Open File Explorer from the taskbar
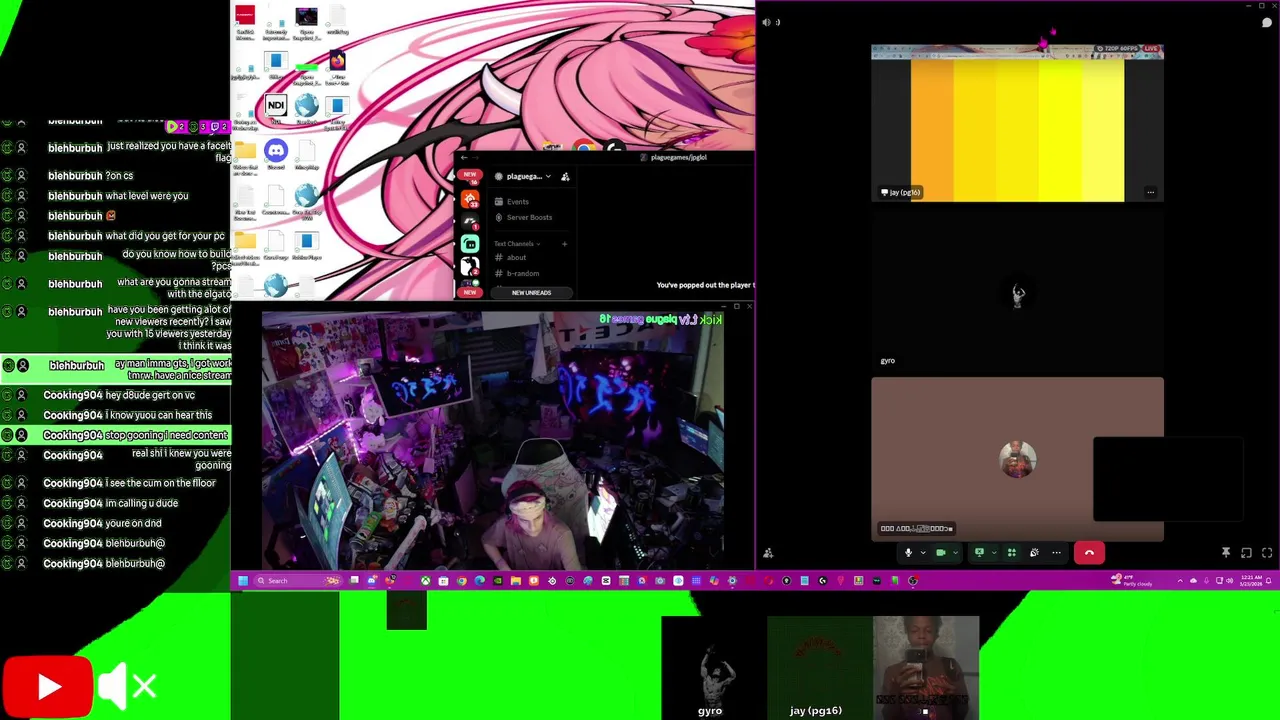1280x720 pixels. pos(515,580)
